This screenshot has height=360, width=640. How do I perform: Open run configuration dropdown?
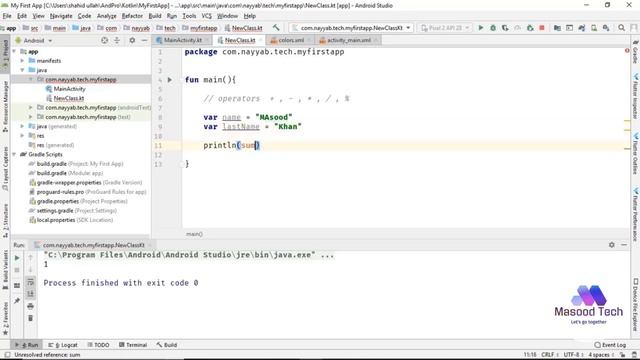point(351,28)
